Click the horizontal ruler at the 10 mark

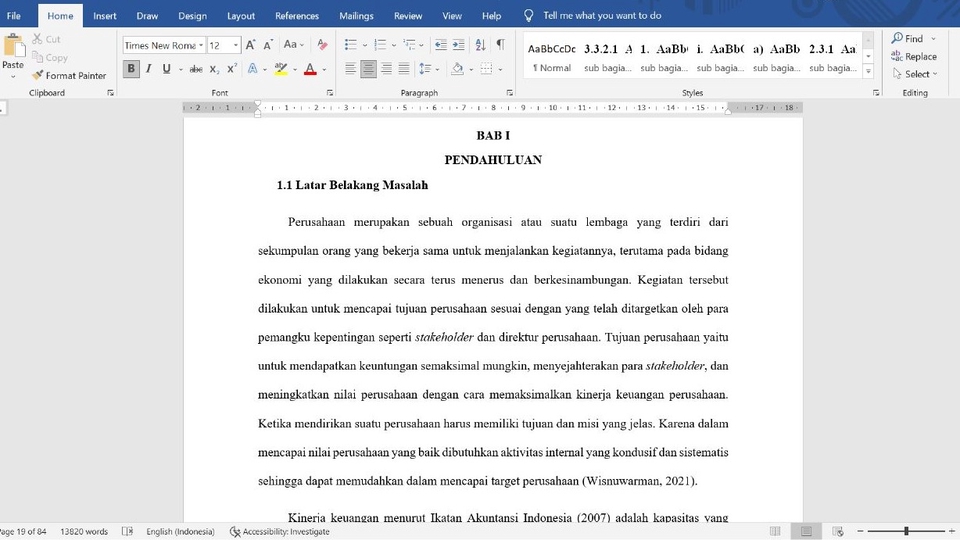coord(553,108)
